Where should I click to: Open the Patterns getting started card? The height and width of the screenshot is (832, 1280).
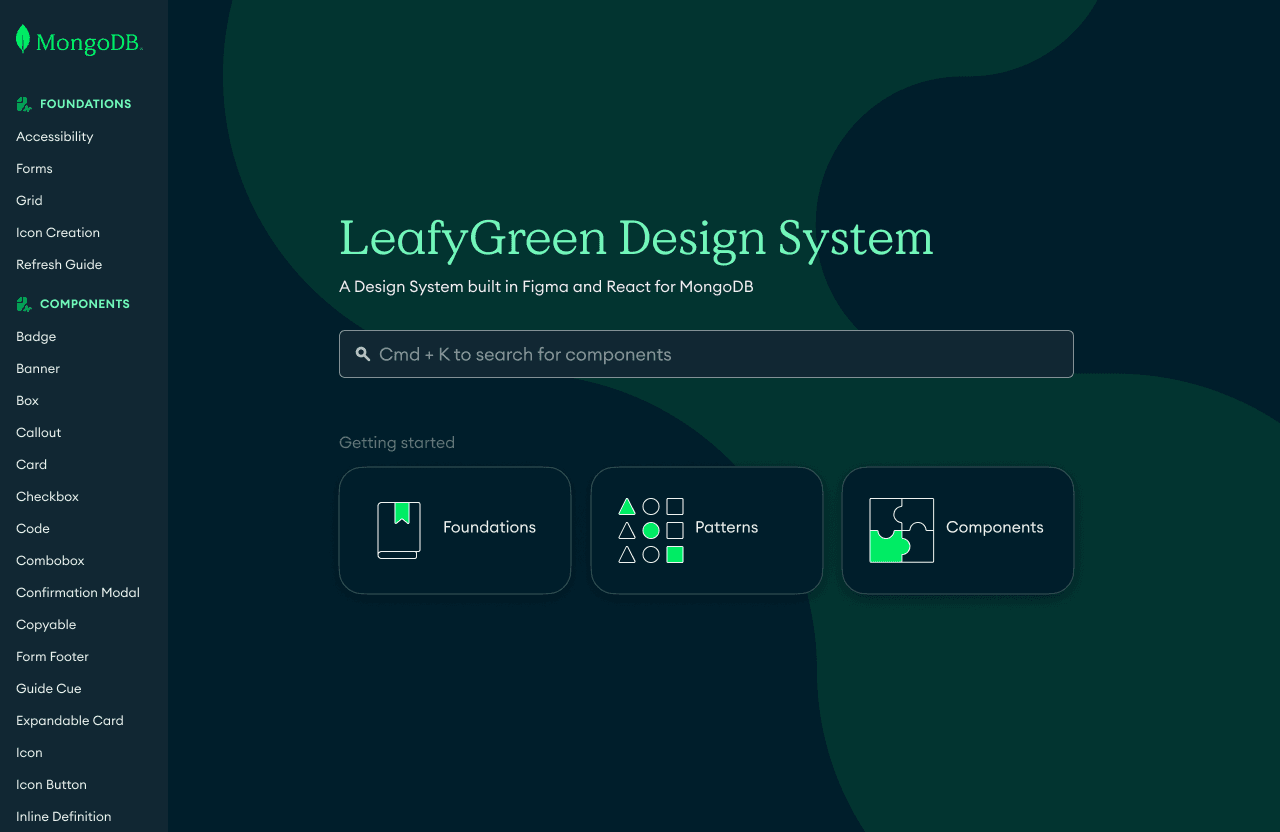(x=707, y=530)
